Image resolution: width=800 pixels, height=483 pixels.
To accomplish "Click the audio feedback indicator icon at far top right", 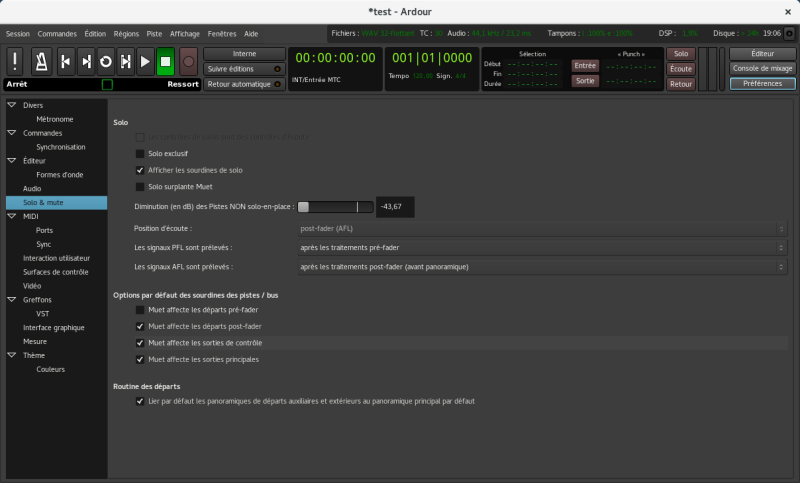I will pos(789,34).
